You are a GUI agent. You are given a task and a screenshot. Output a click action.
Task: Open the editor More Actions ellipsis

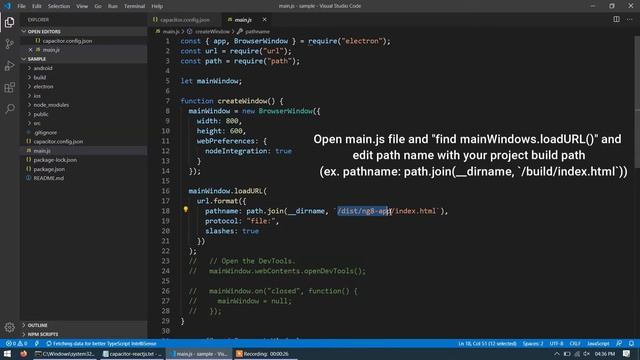pos(629,19)
